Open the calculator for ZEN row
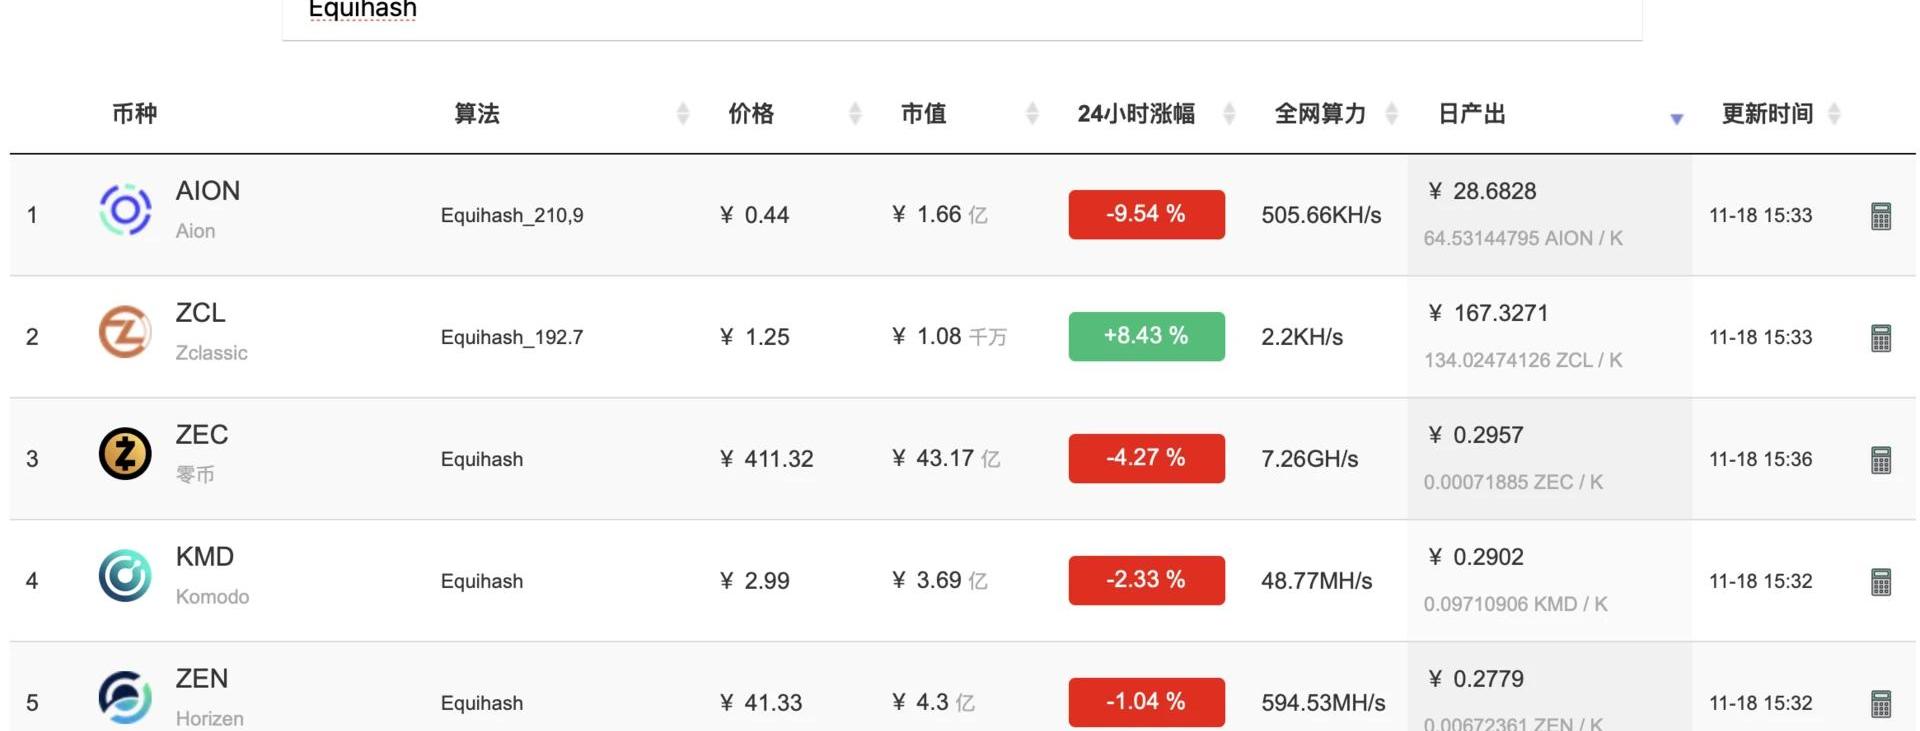Image resolution: width=1920 pixels, height=731 pixels. point(1880,704)
